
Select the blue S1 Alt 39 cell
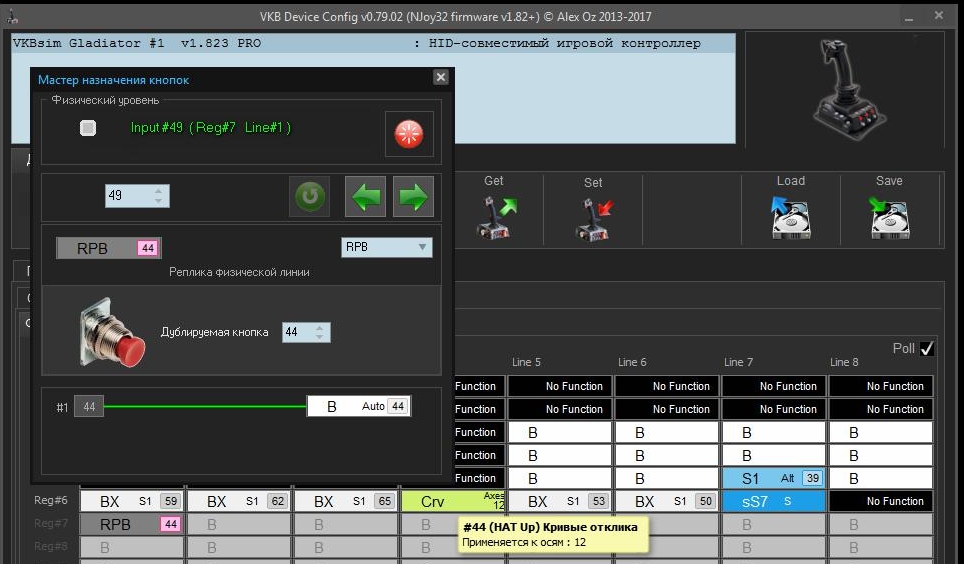coord(774,479)
